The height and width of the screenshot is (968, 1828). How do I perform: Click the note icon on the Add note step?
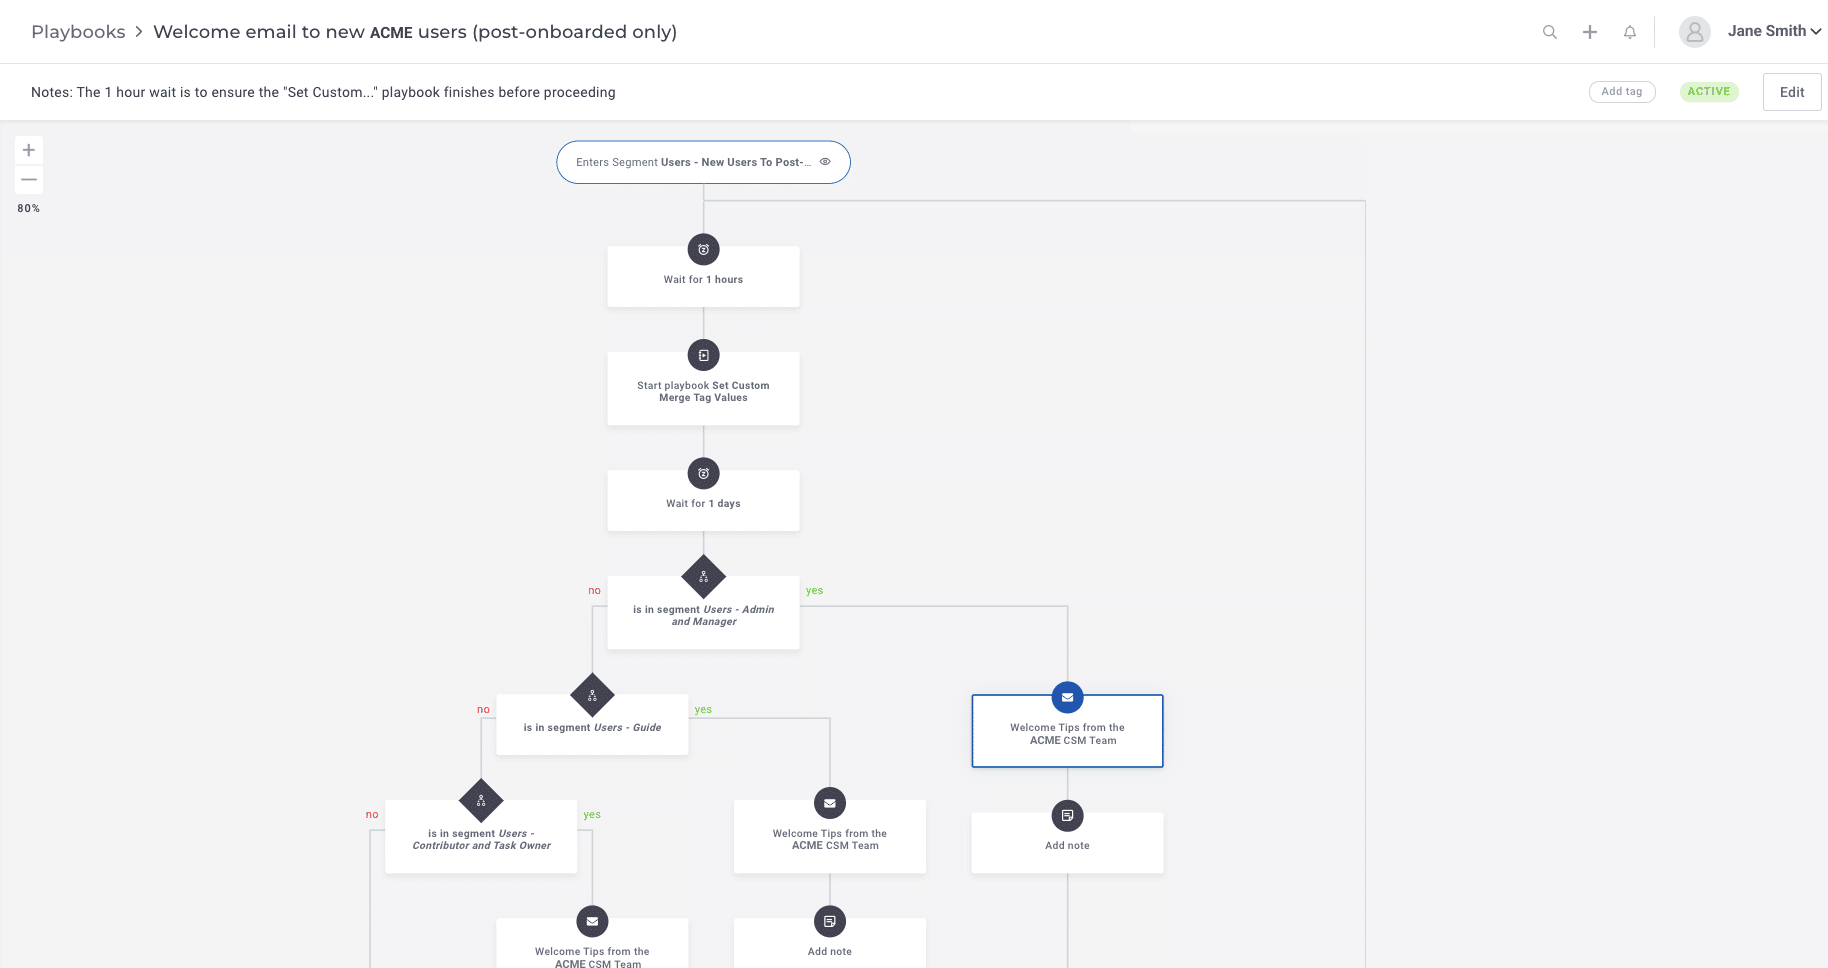coord(1067,814)
